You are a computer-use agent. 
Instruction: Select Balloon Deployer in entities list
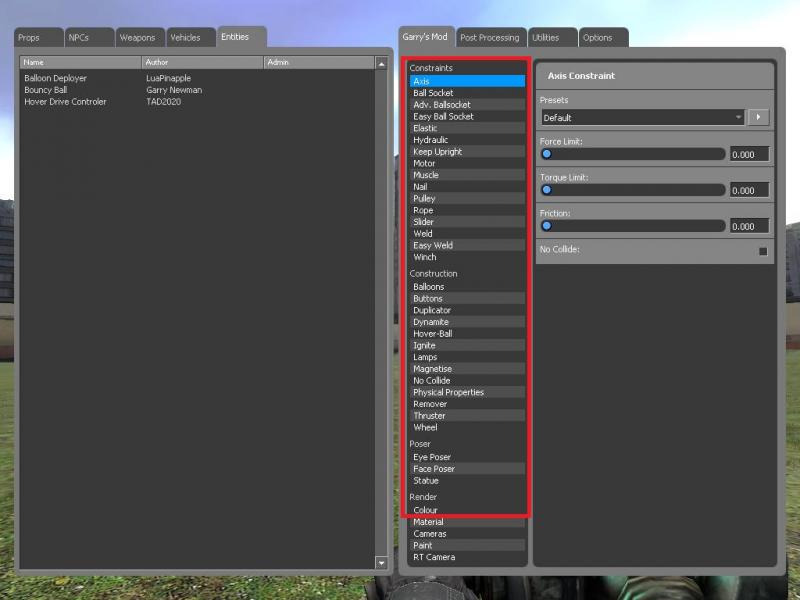[56, 78]
